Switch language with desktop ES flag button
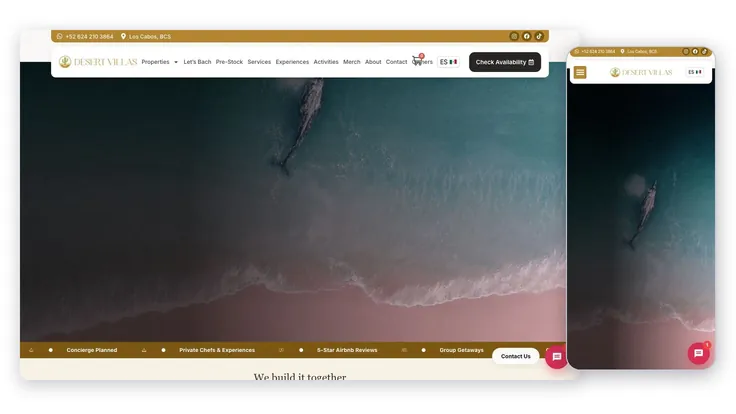Viewport: 736px width, 414px height. coord(448,62)
